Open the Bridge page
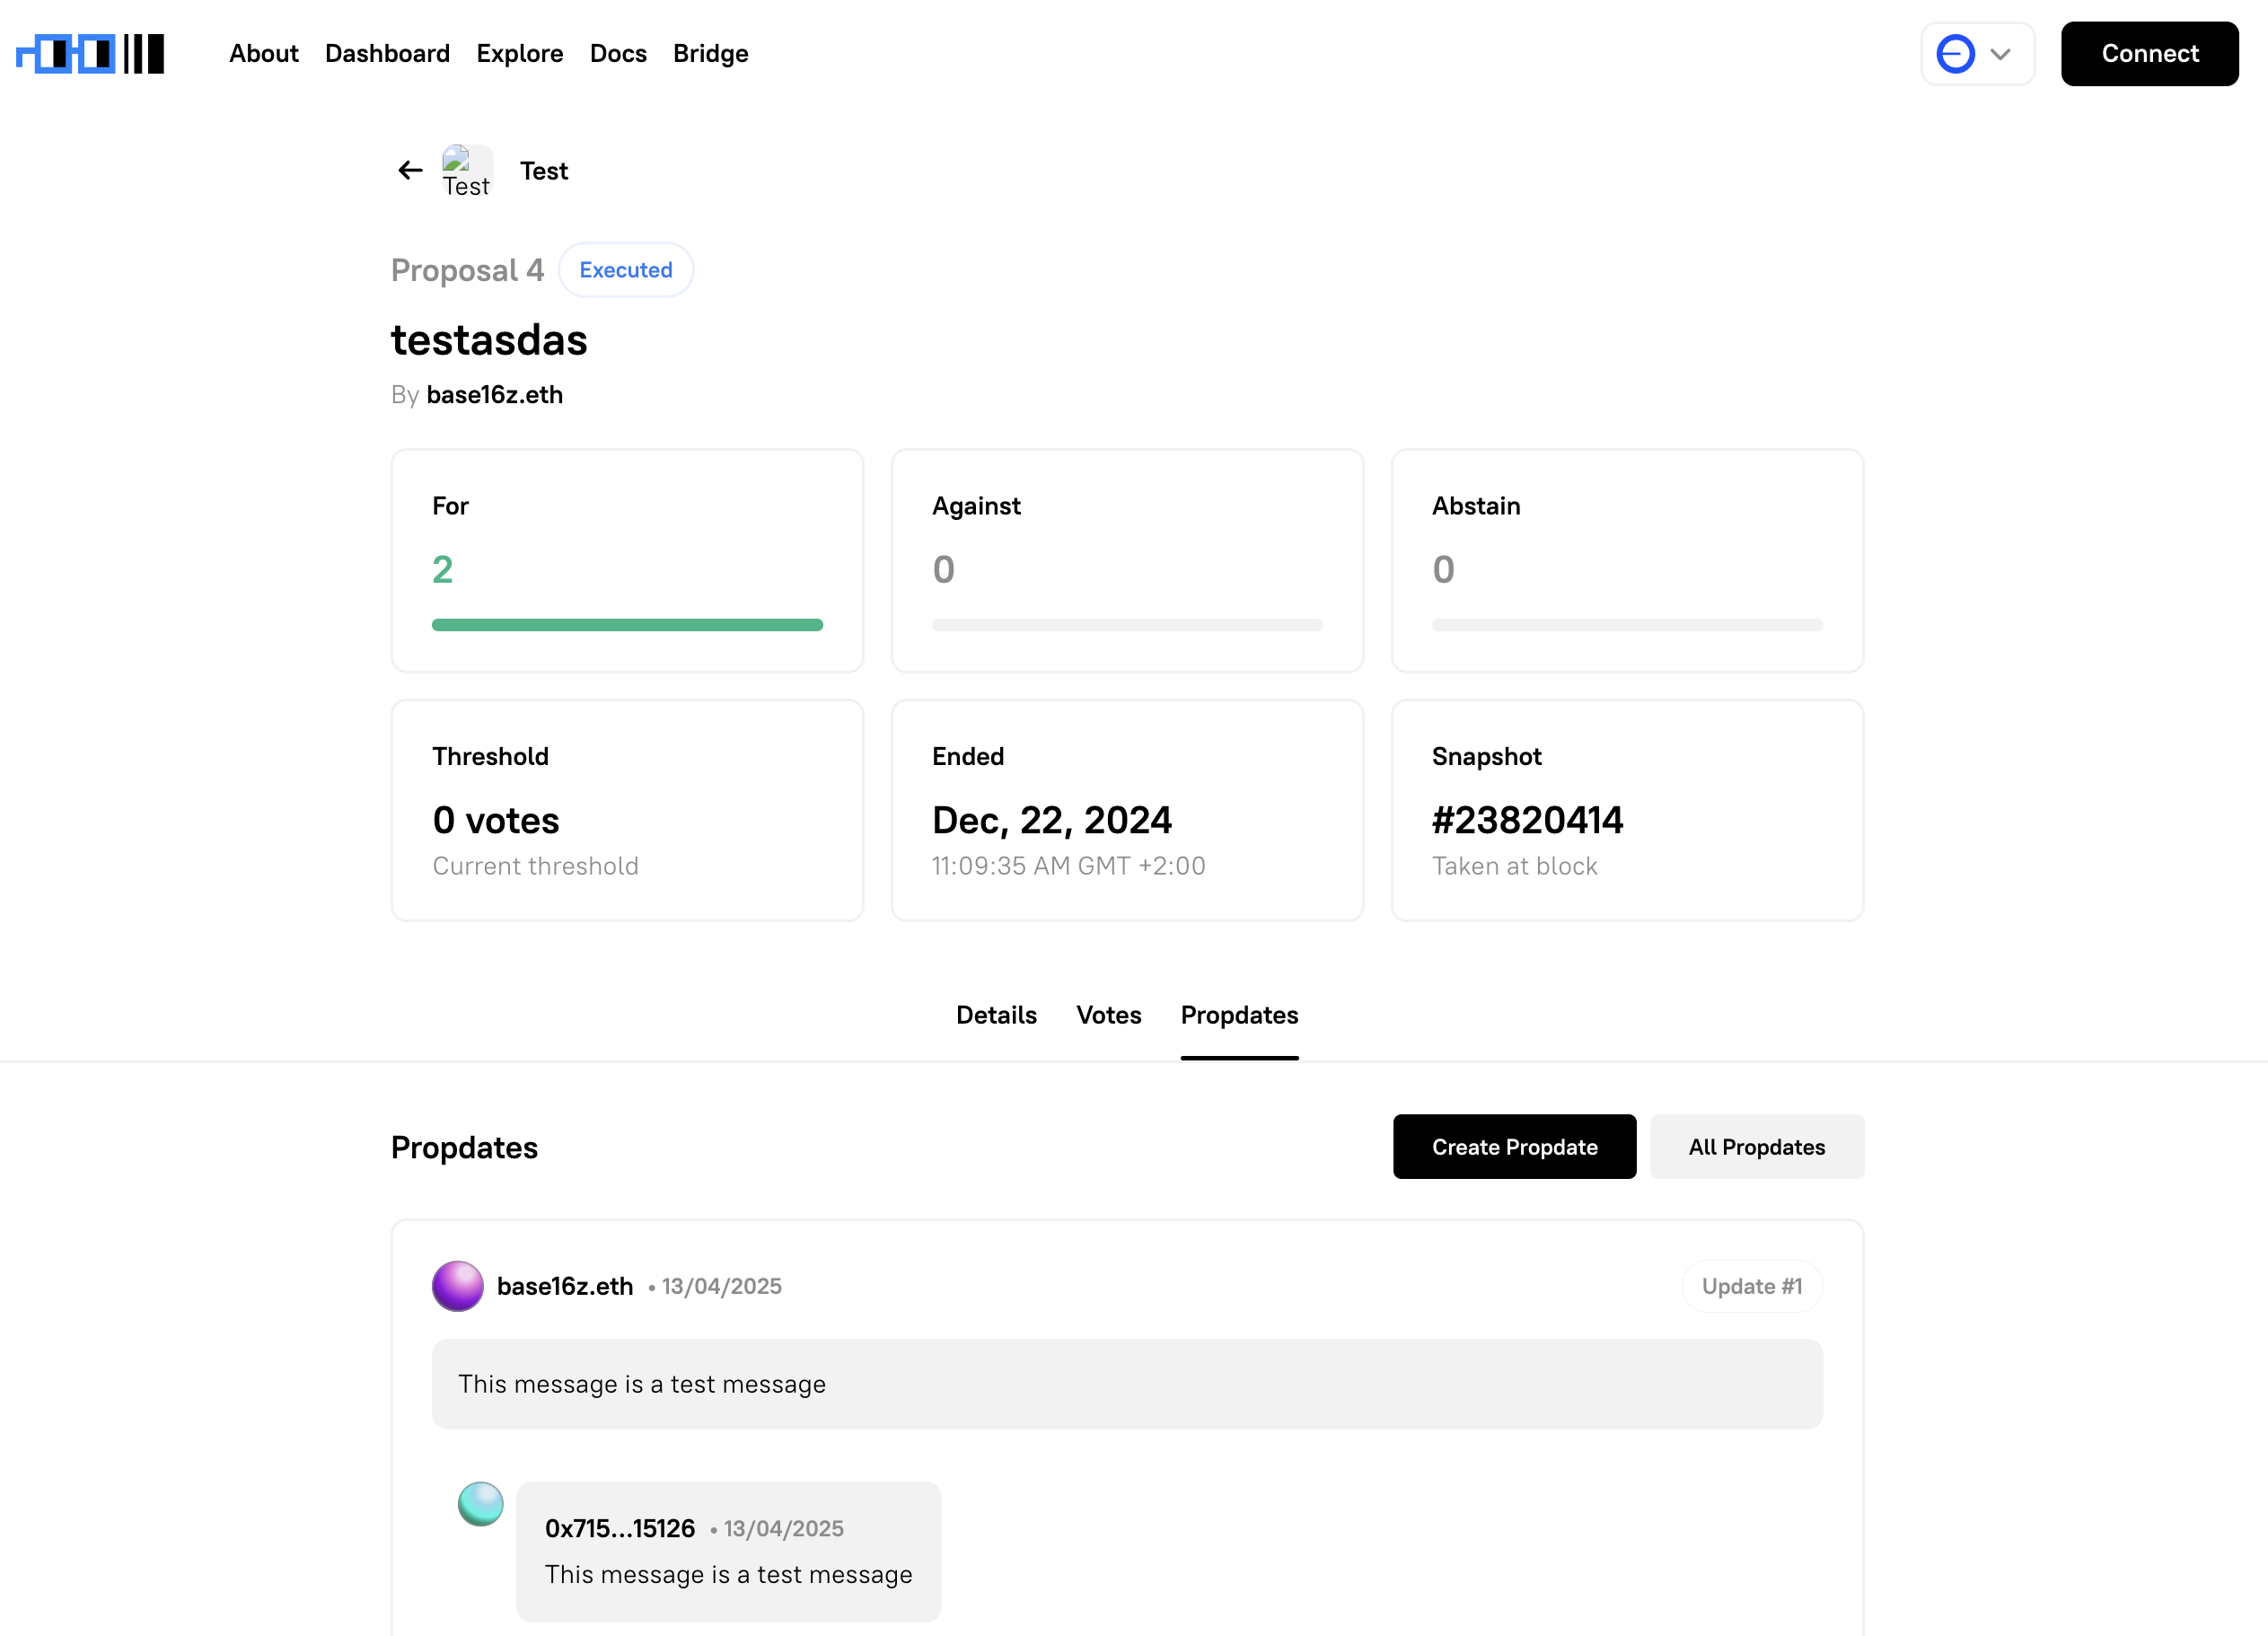This screenshot has width=2268, height=1636. [x=710, y=53]
